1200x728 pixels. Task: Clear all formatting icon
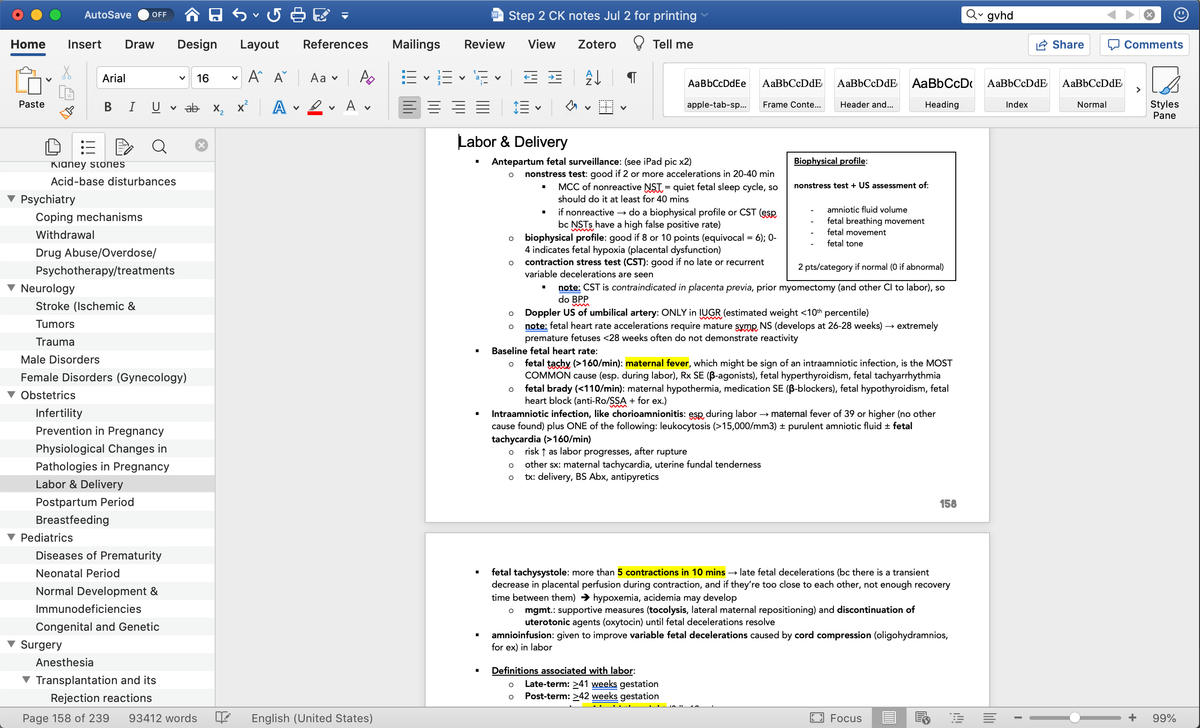pyautogui.click(x=366, y=78)
